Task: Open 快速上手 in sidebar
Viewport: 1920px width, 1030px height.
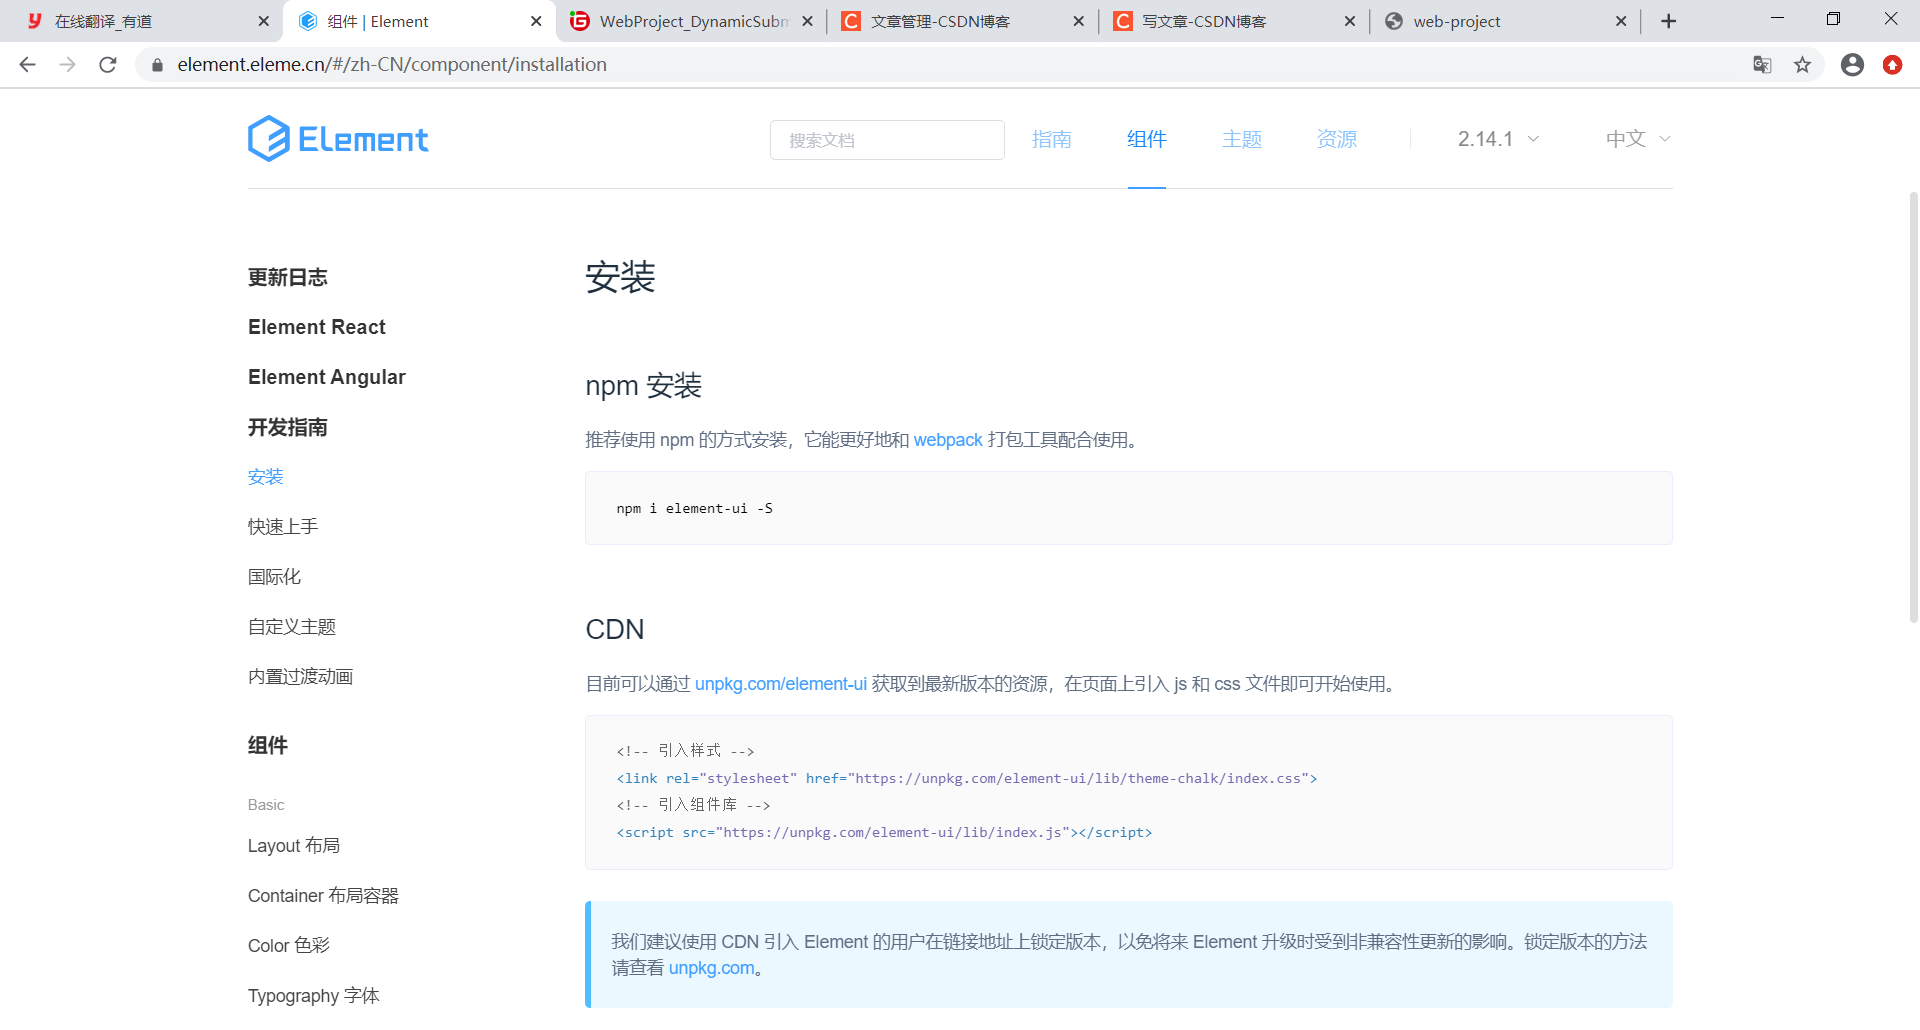Action: point(283,527)
